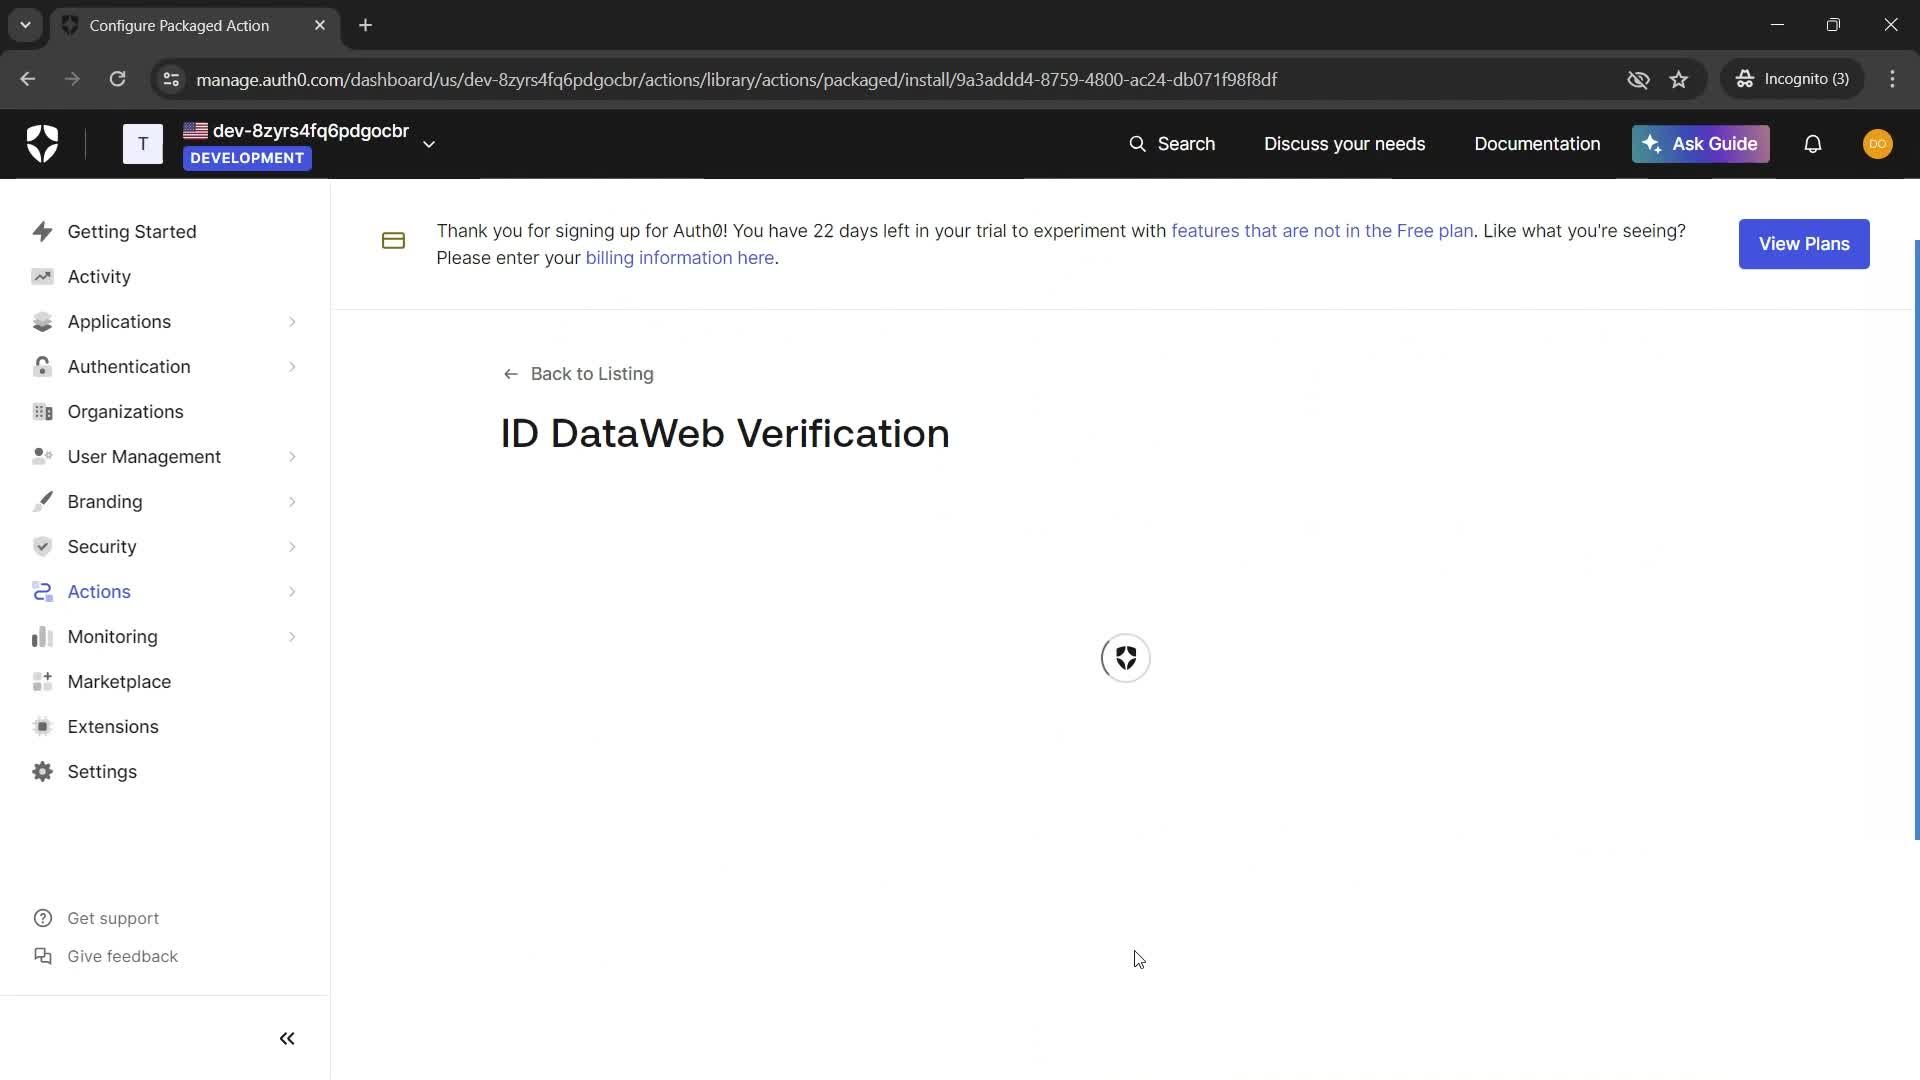Image resolution: width=1920 pixels, height=1080 pixels.
Task: Go Back to Listing
Action: pos(578,374)
